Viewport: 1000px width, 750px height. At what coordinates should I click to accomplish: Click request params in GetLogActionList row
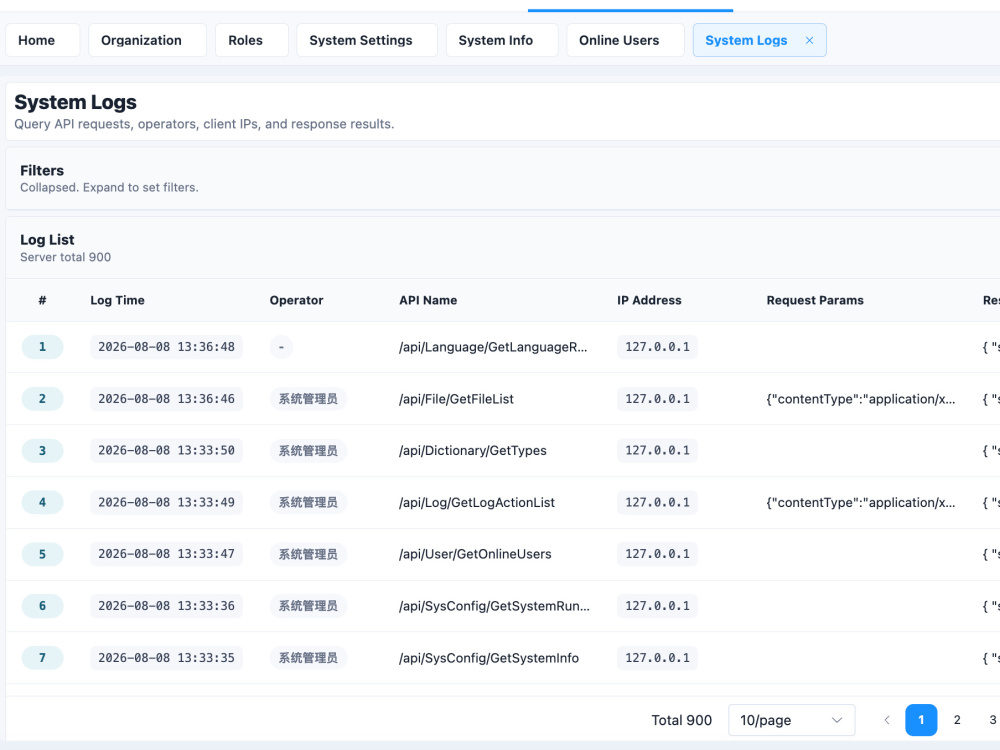[x=861, y=503]
